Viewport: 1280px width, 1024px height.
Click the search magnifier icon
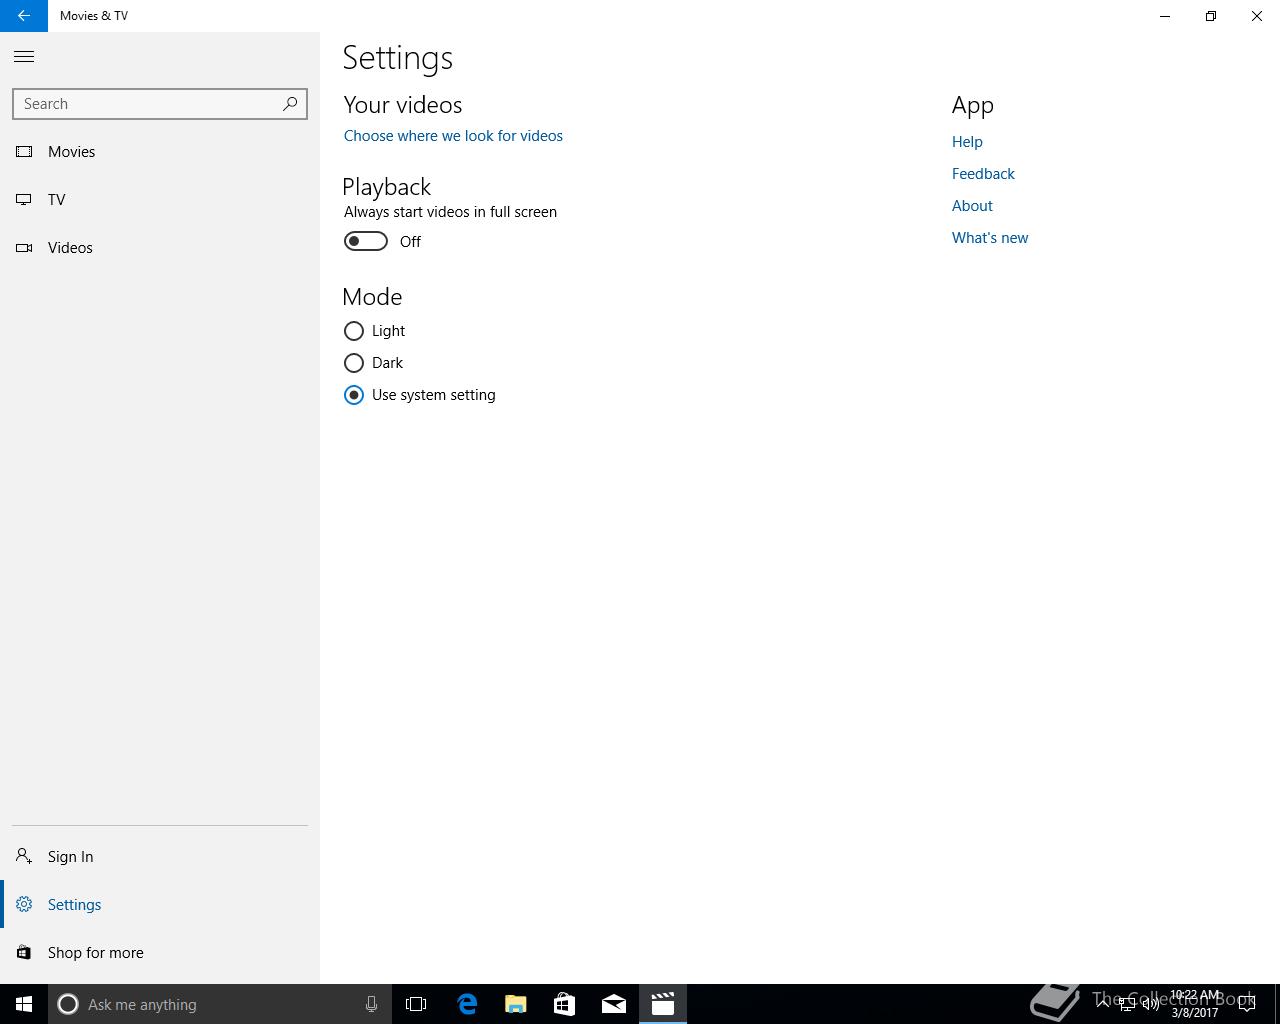click(x=290, y=104)
